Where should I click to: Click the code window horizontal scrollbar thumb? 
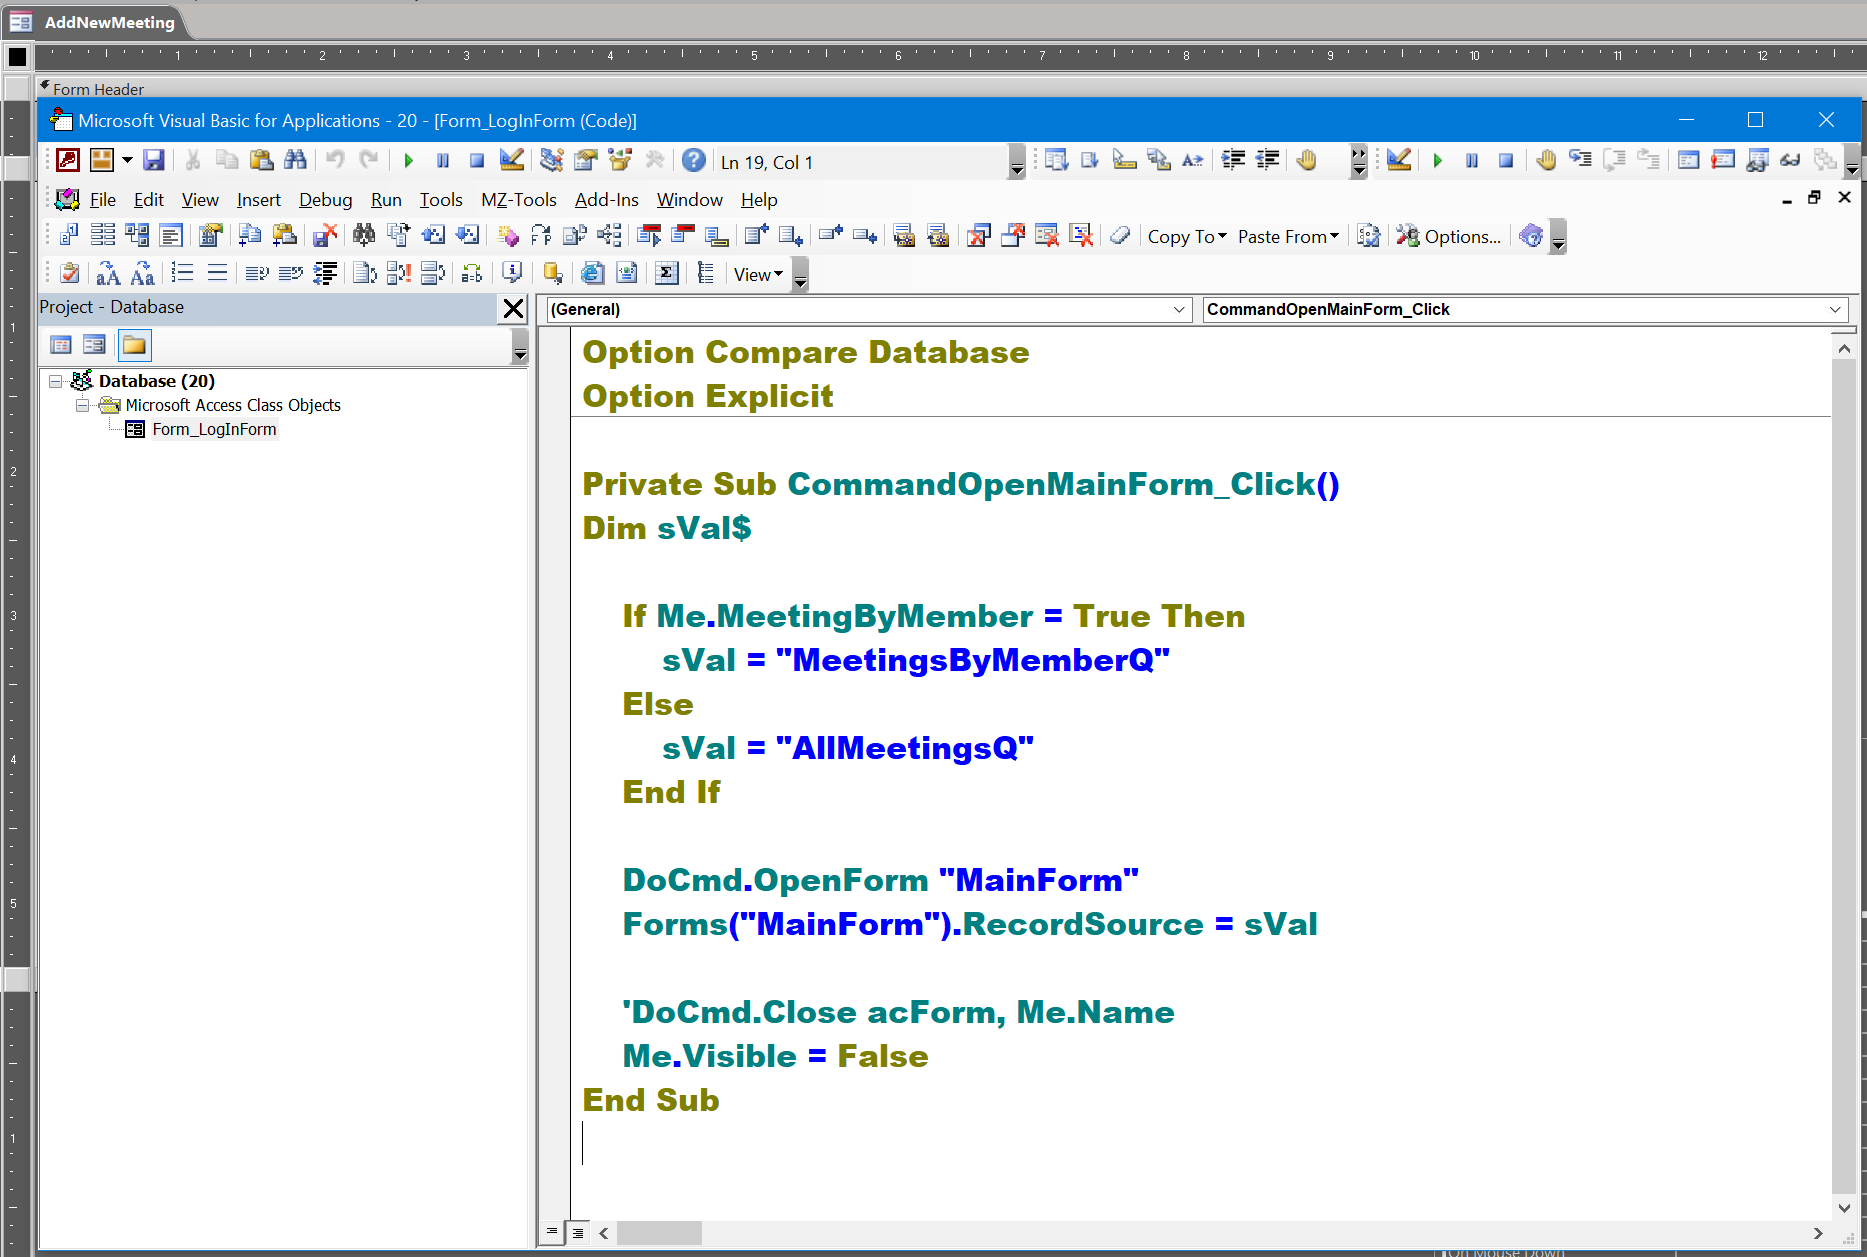[x=658, y=1233]
